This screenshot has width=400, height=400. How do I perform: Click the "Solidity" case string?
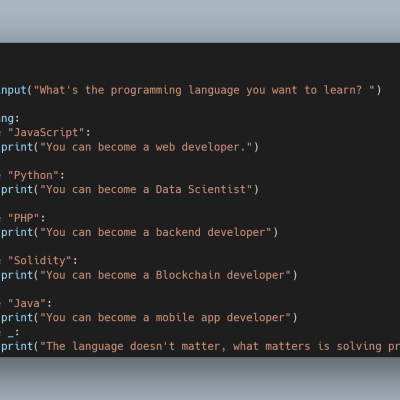[x=39, y=260]
